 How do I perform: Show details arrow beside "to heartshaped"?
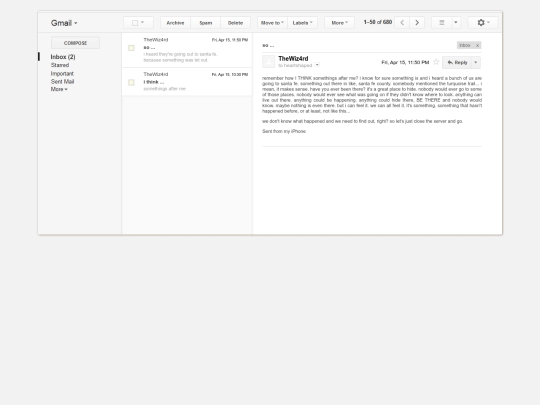317,65
